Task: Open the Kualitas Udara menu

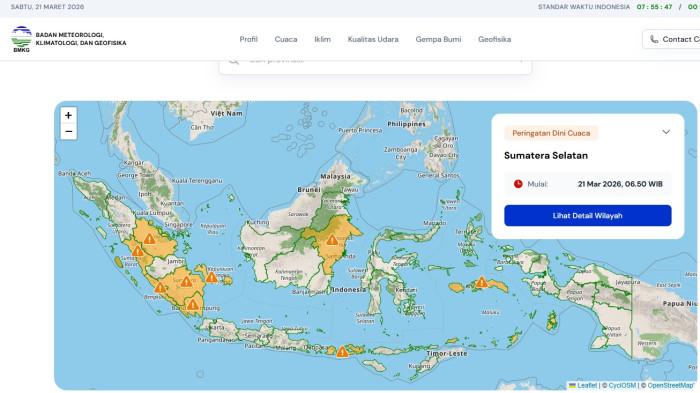Action: point(373,39)
